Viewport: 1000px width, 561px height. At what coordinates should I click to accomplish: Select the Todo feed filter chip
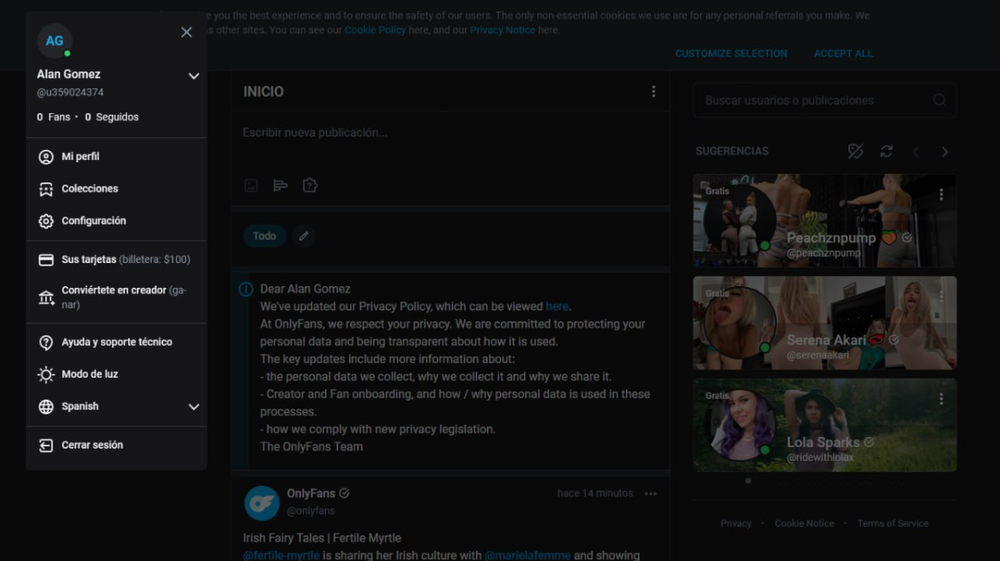[264, 236]
